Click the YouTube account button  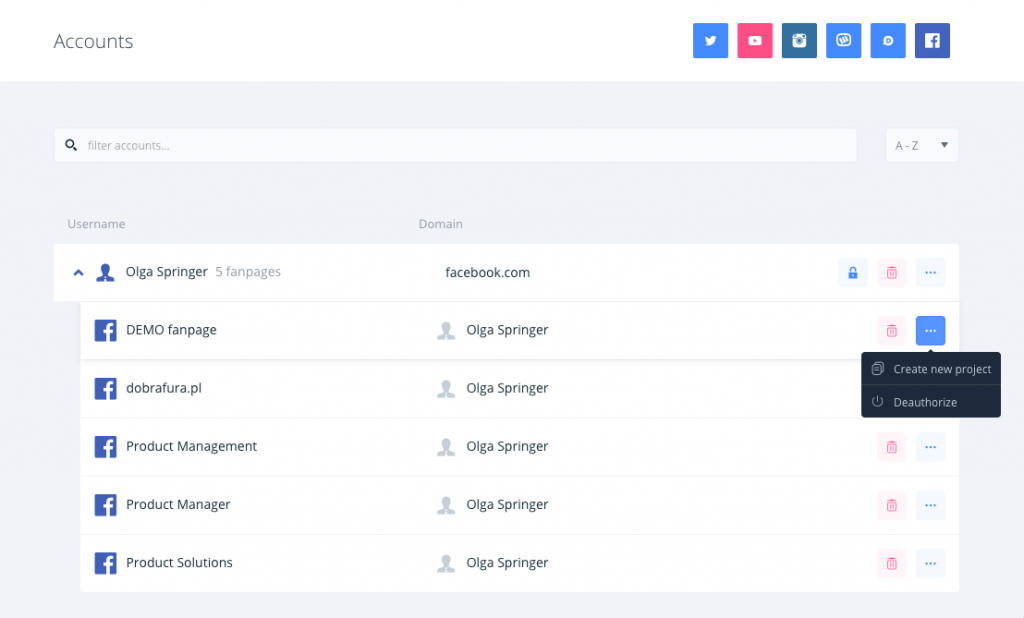point(755,41)
